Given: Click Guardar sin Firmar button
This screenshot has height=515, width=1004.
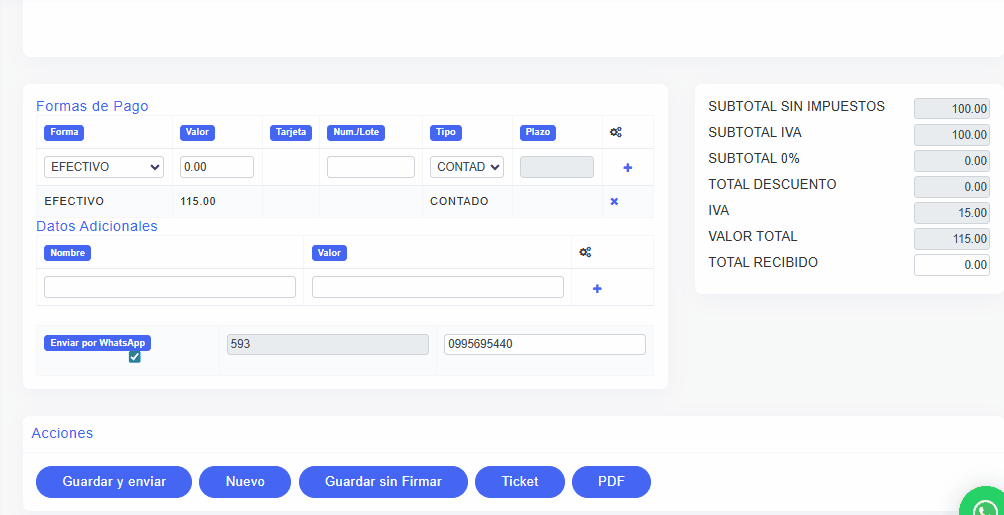Looking at the screenshot, I should point(383,482).
